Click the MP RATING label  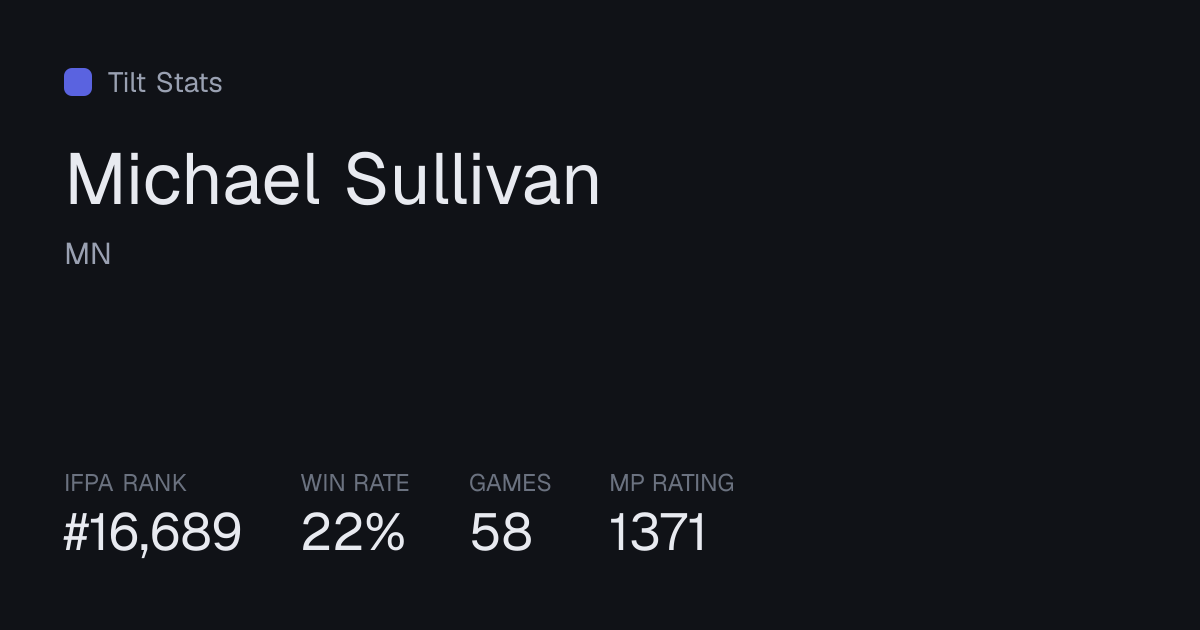672,483
